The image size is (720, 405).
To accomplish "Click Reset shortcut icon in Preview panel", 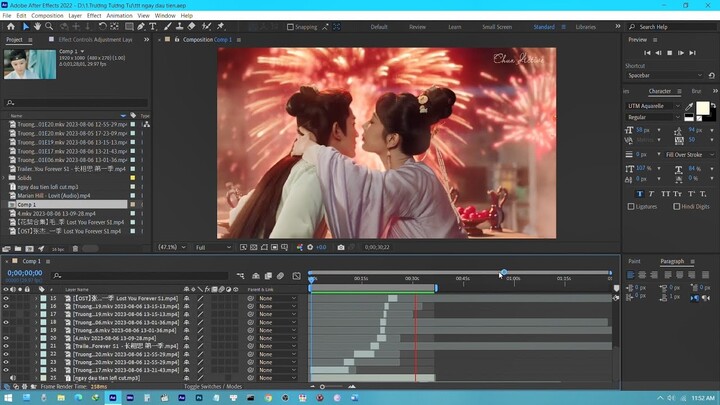I will pyautogui.click(x=712, y=75).
